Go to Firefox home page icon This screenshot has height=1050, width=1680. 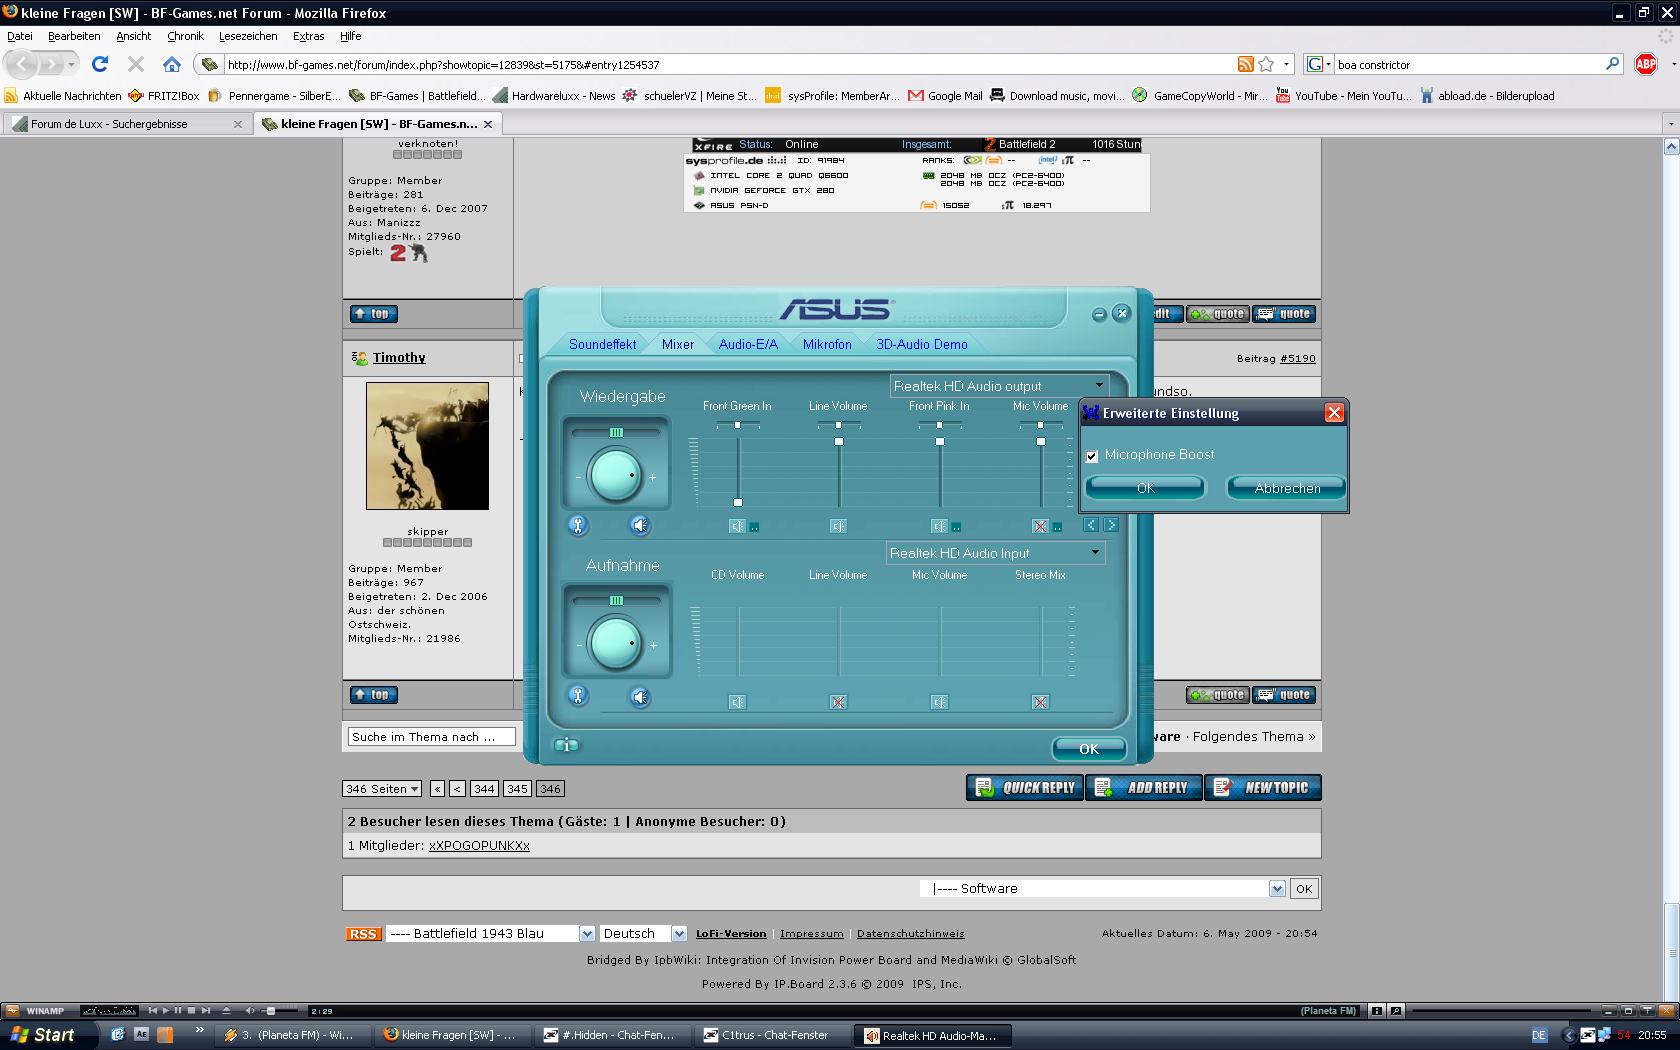pos(172,64)
